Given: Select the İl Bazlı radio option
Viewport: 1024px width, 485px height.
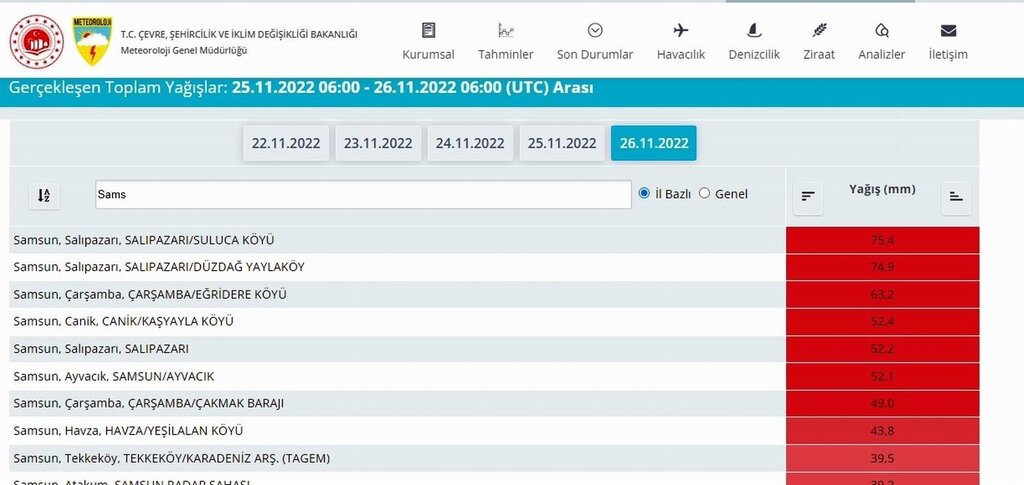Looking at the screenshot, I should pyautogui.click(x=644, y=193).
